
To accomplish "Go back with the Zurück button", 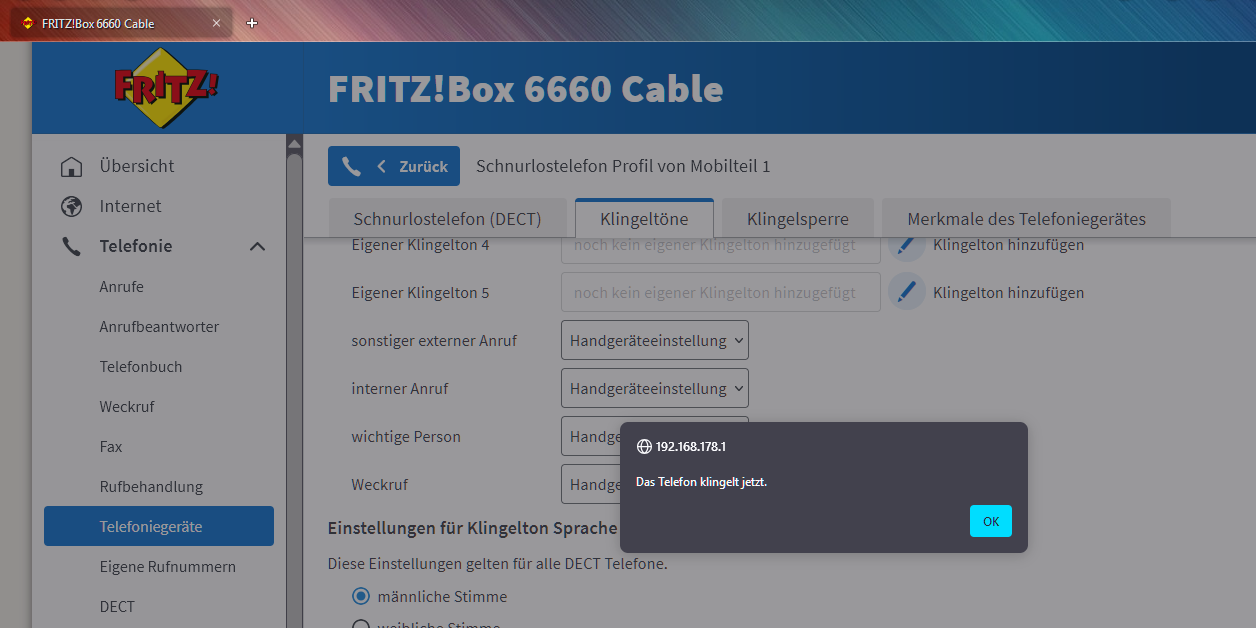I will tap(394, 166).
